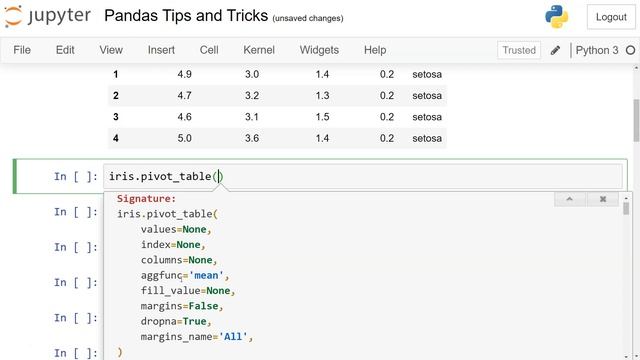Viewport: 640px width, 360px height.
Task: Click row index 4 in the table
Action: pyautogui.click(x=116, y=138)
